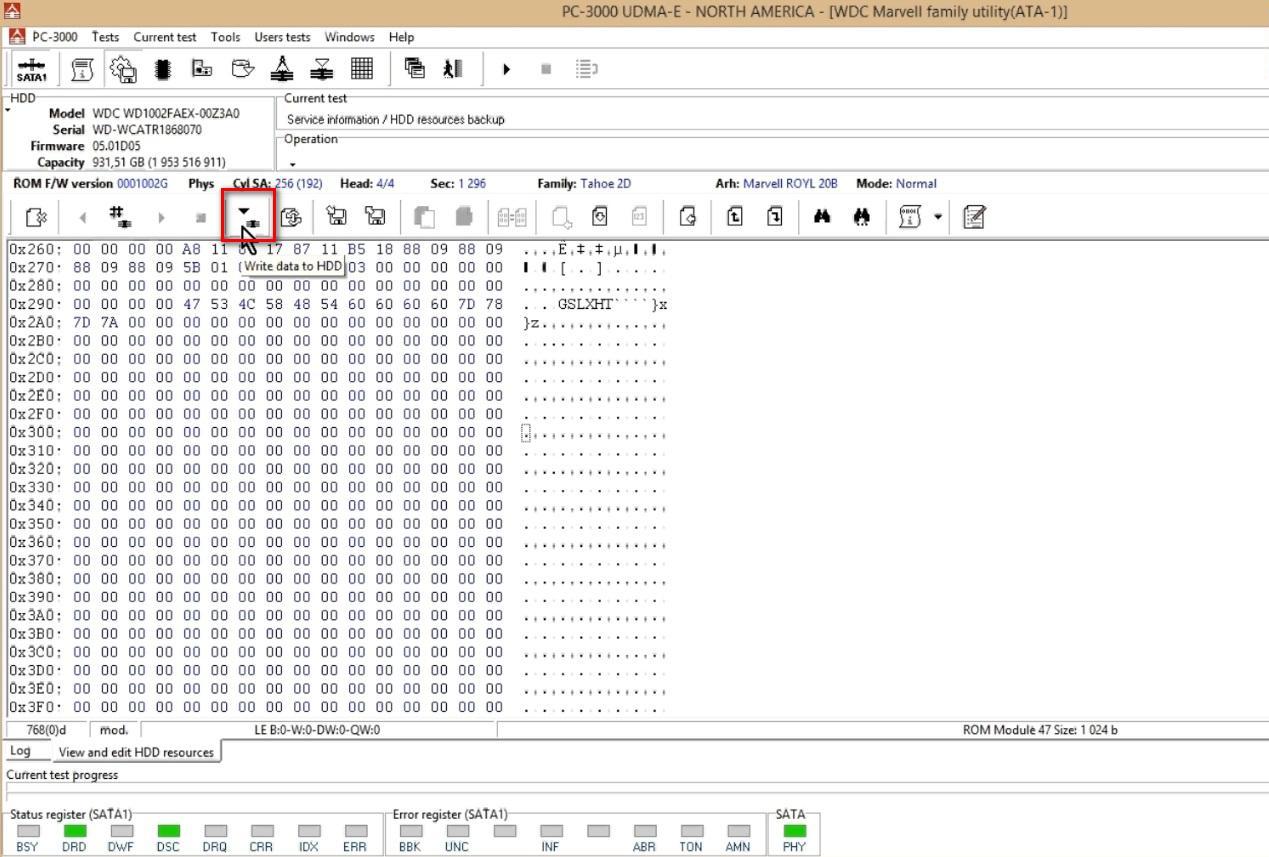This screenshot has height=857, width=1269.
Task: Click the hex offset label 0x290
Action: click(x=35, y=304)
